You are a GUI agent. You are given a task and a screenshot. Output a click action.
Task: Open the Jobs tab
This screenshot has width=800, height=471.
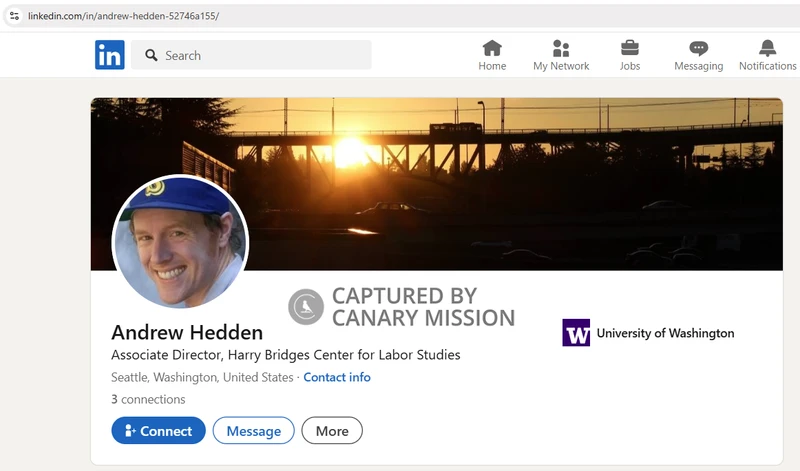click(630, 55)
